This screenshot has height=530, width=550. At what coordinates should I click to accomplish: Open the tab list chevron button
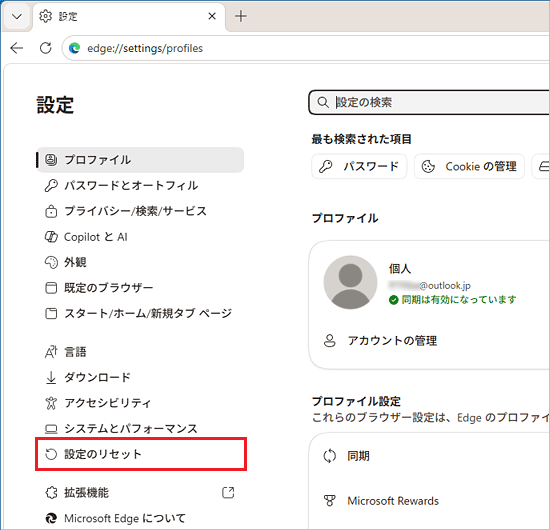pos(16,16)
